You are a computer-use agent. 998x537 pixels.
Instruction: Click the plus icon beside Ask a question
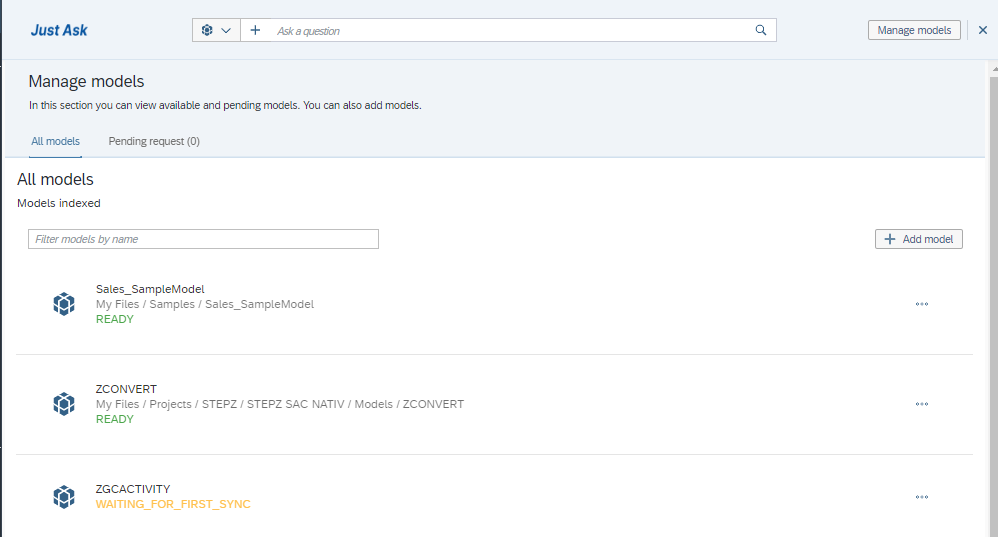point(255,31)
